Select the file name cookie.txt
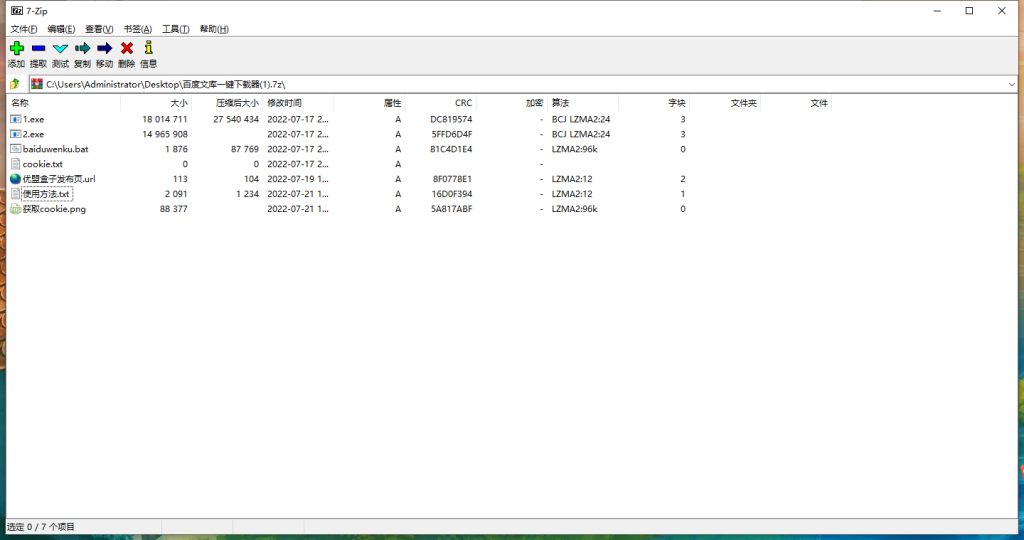 (42, 164)
